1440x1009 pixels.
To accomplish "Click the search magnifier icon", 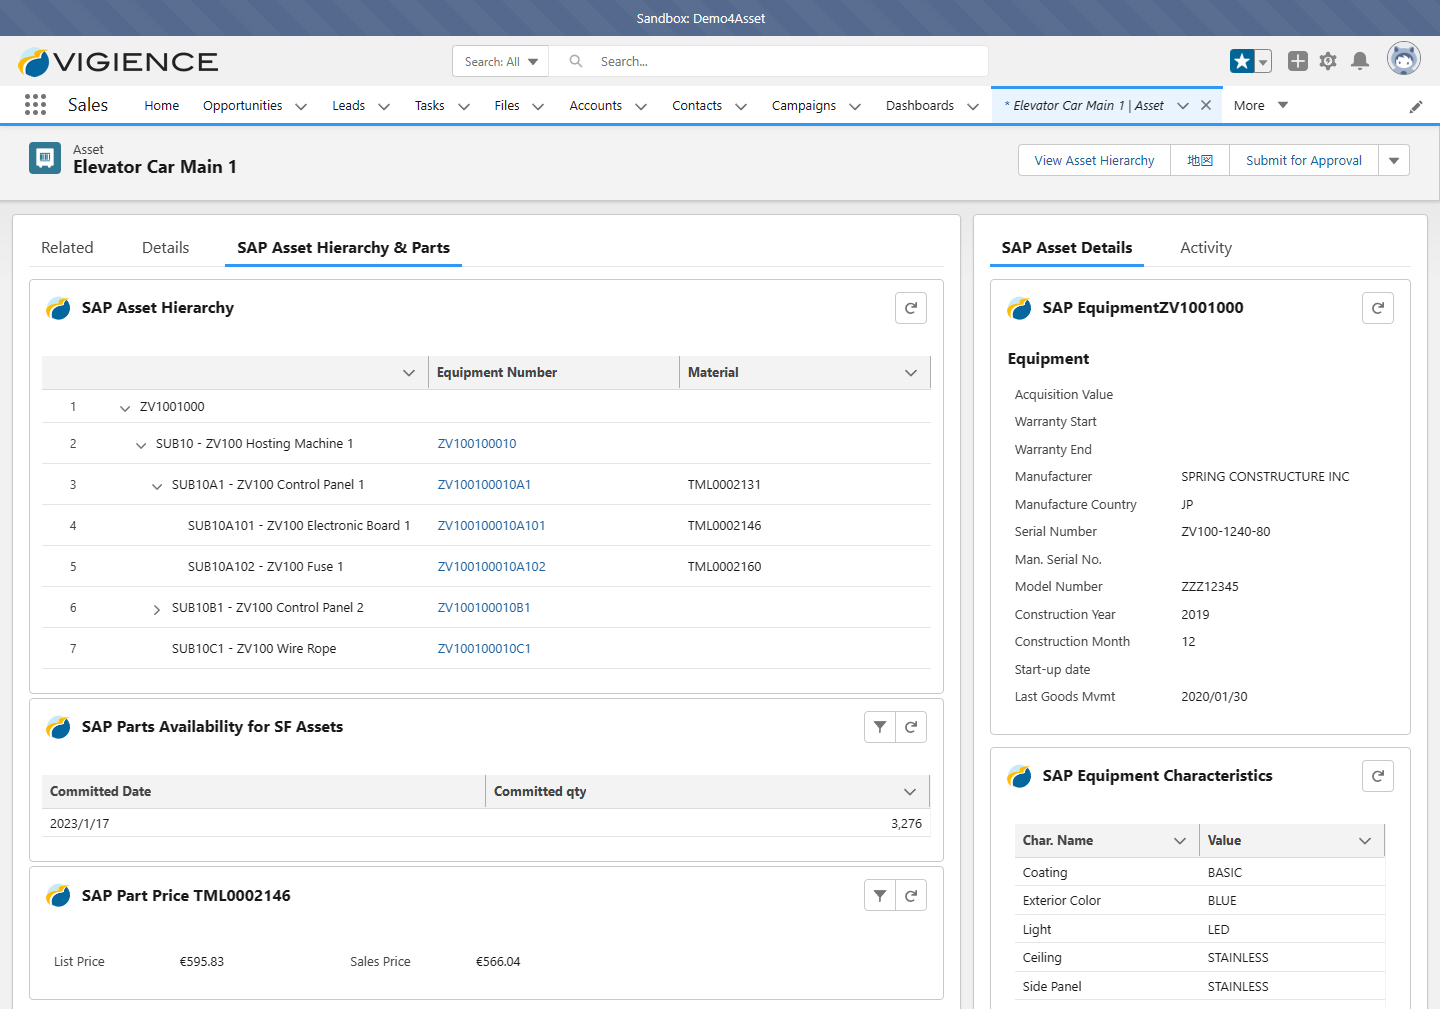I will (576, 61).
